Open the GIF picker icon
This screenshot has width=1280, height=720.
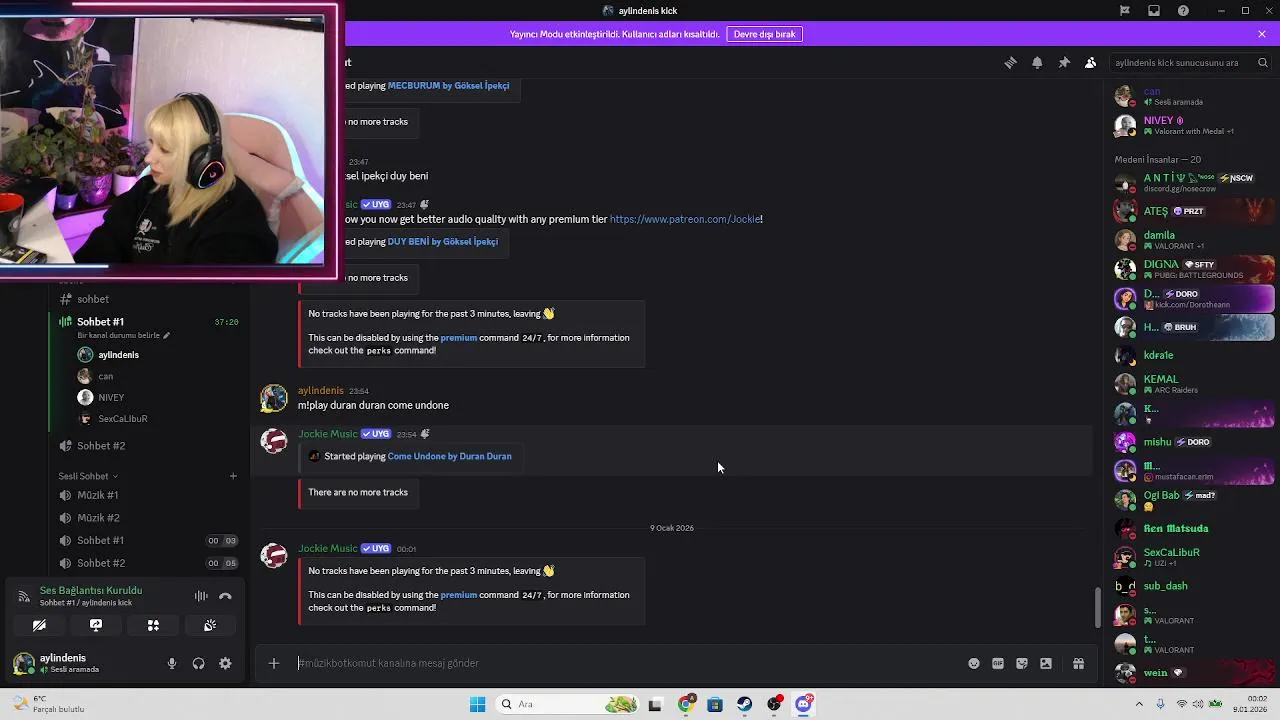998,663
